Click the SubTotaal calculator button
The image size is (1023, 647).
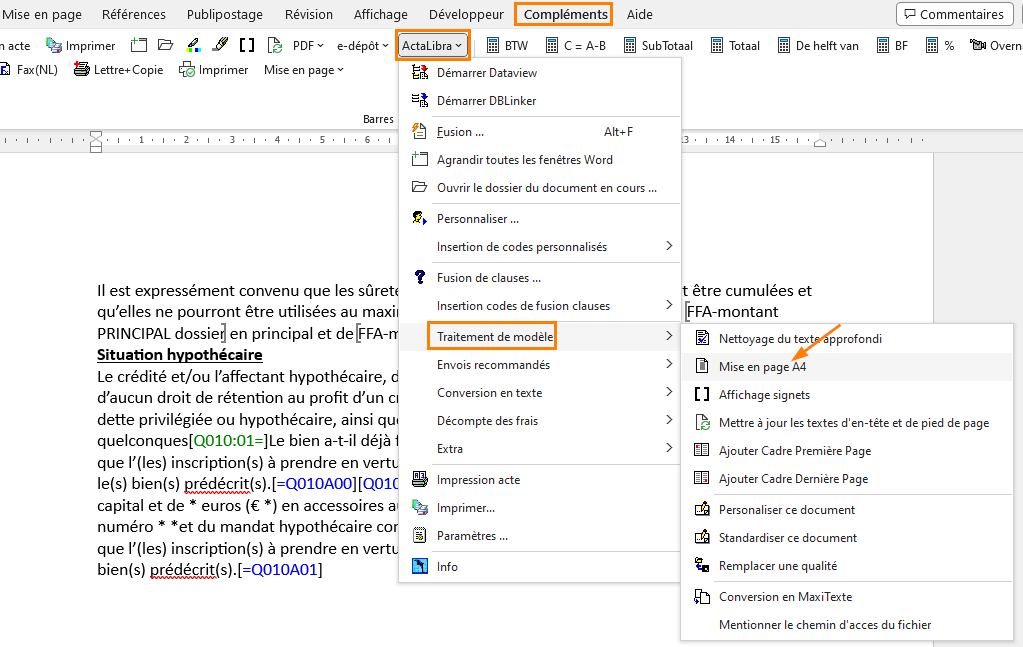[x=658, y=46]
